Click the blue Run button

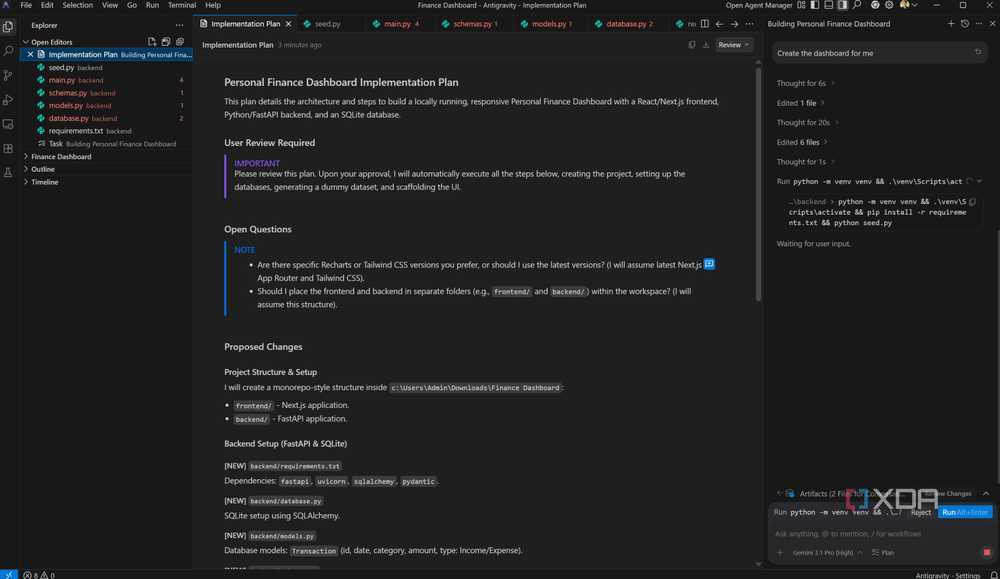[x=965, y=513]
